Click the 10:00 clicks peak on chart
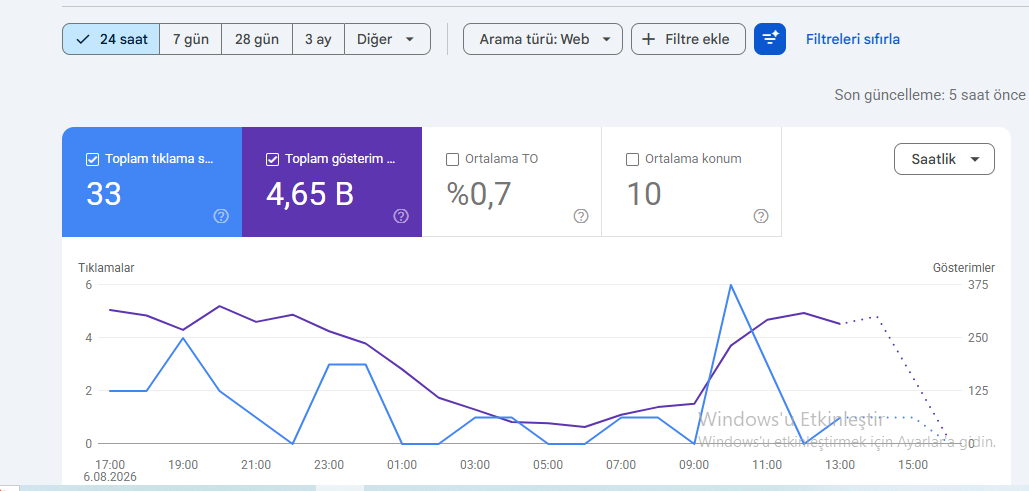The width and height of the screenshot is (1029, 491). click(730, 285)
